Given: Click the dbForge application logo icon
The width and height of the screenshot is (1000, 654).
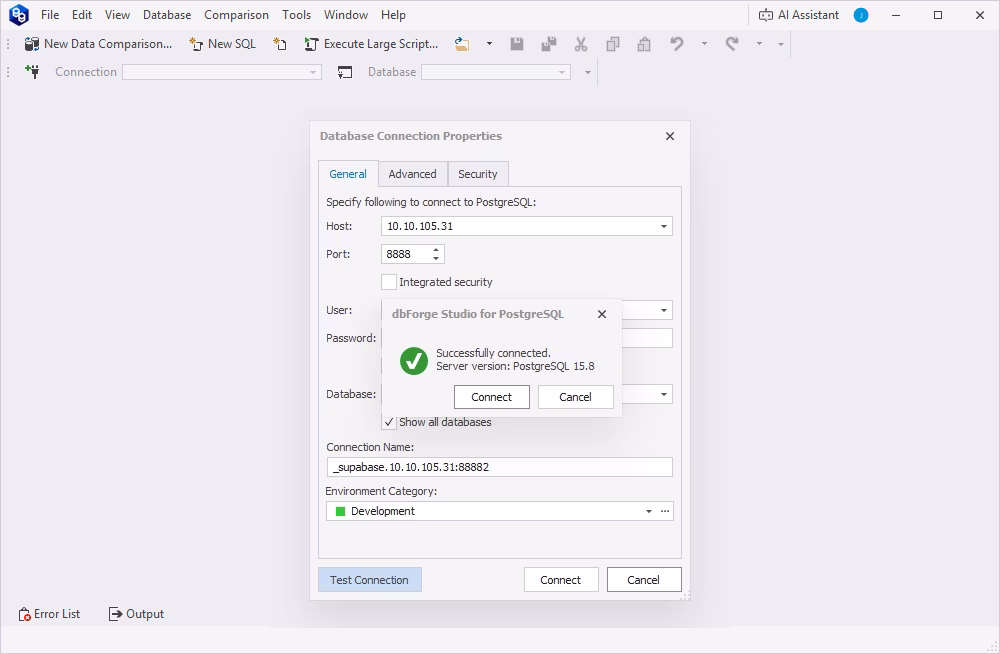Looking at the screenshot, I should click(18, 15).
